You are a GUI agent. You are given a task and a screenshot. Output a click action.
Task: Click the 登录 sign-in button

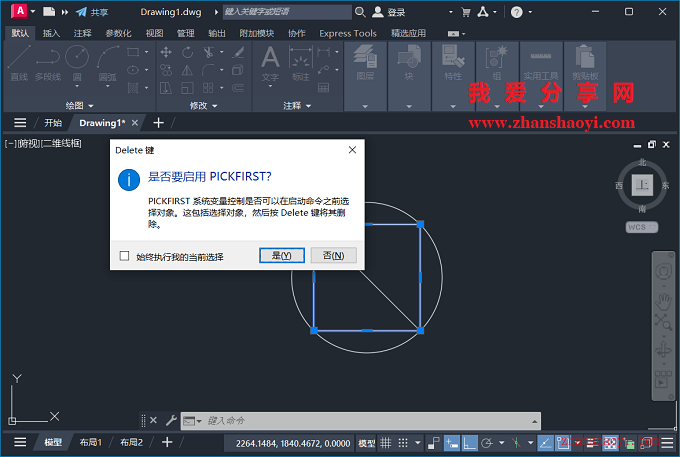click(389, 12)
